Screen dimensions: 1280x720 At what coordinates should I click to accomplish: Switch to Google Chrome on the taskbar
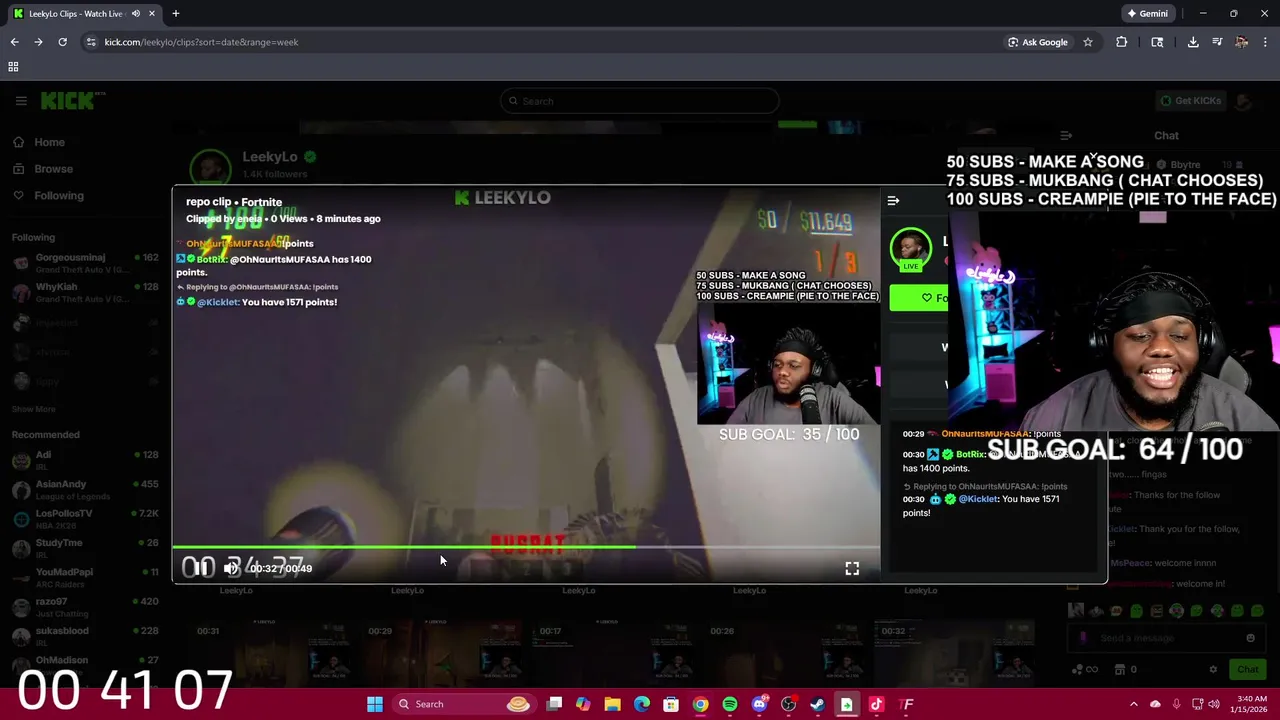(700, 704)
